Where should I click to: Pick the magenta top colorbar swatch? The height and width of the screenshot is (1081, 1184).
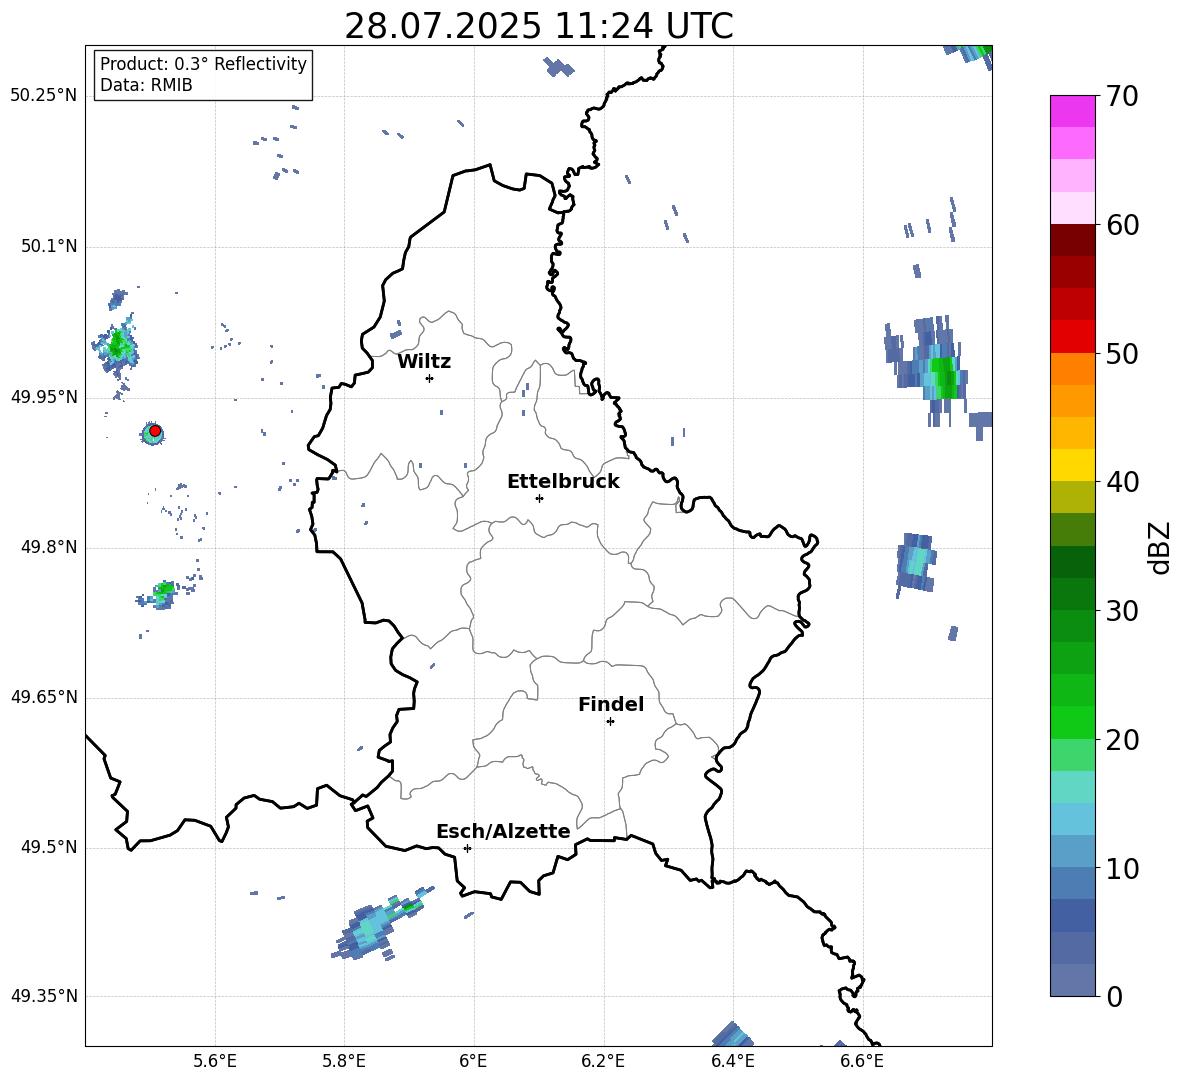(1072, 112)
